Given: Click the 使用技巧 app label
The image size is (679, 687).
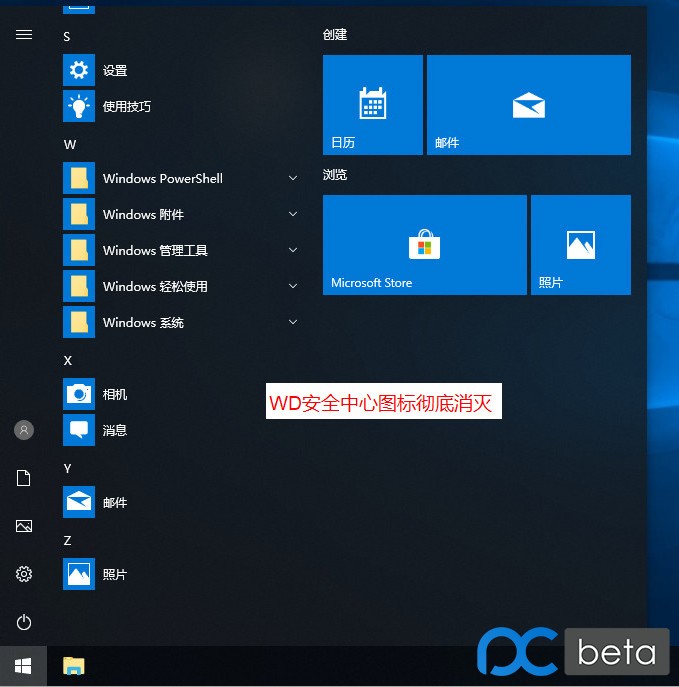Looking at the screenshot, I should coord(127,106).
